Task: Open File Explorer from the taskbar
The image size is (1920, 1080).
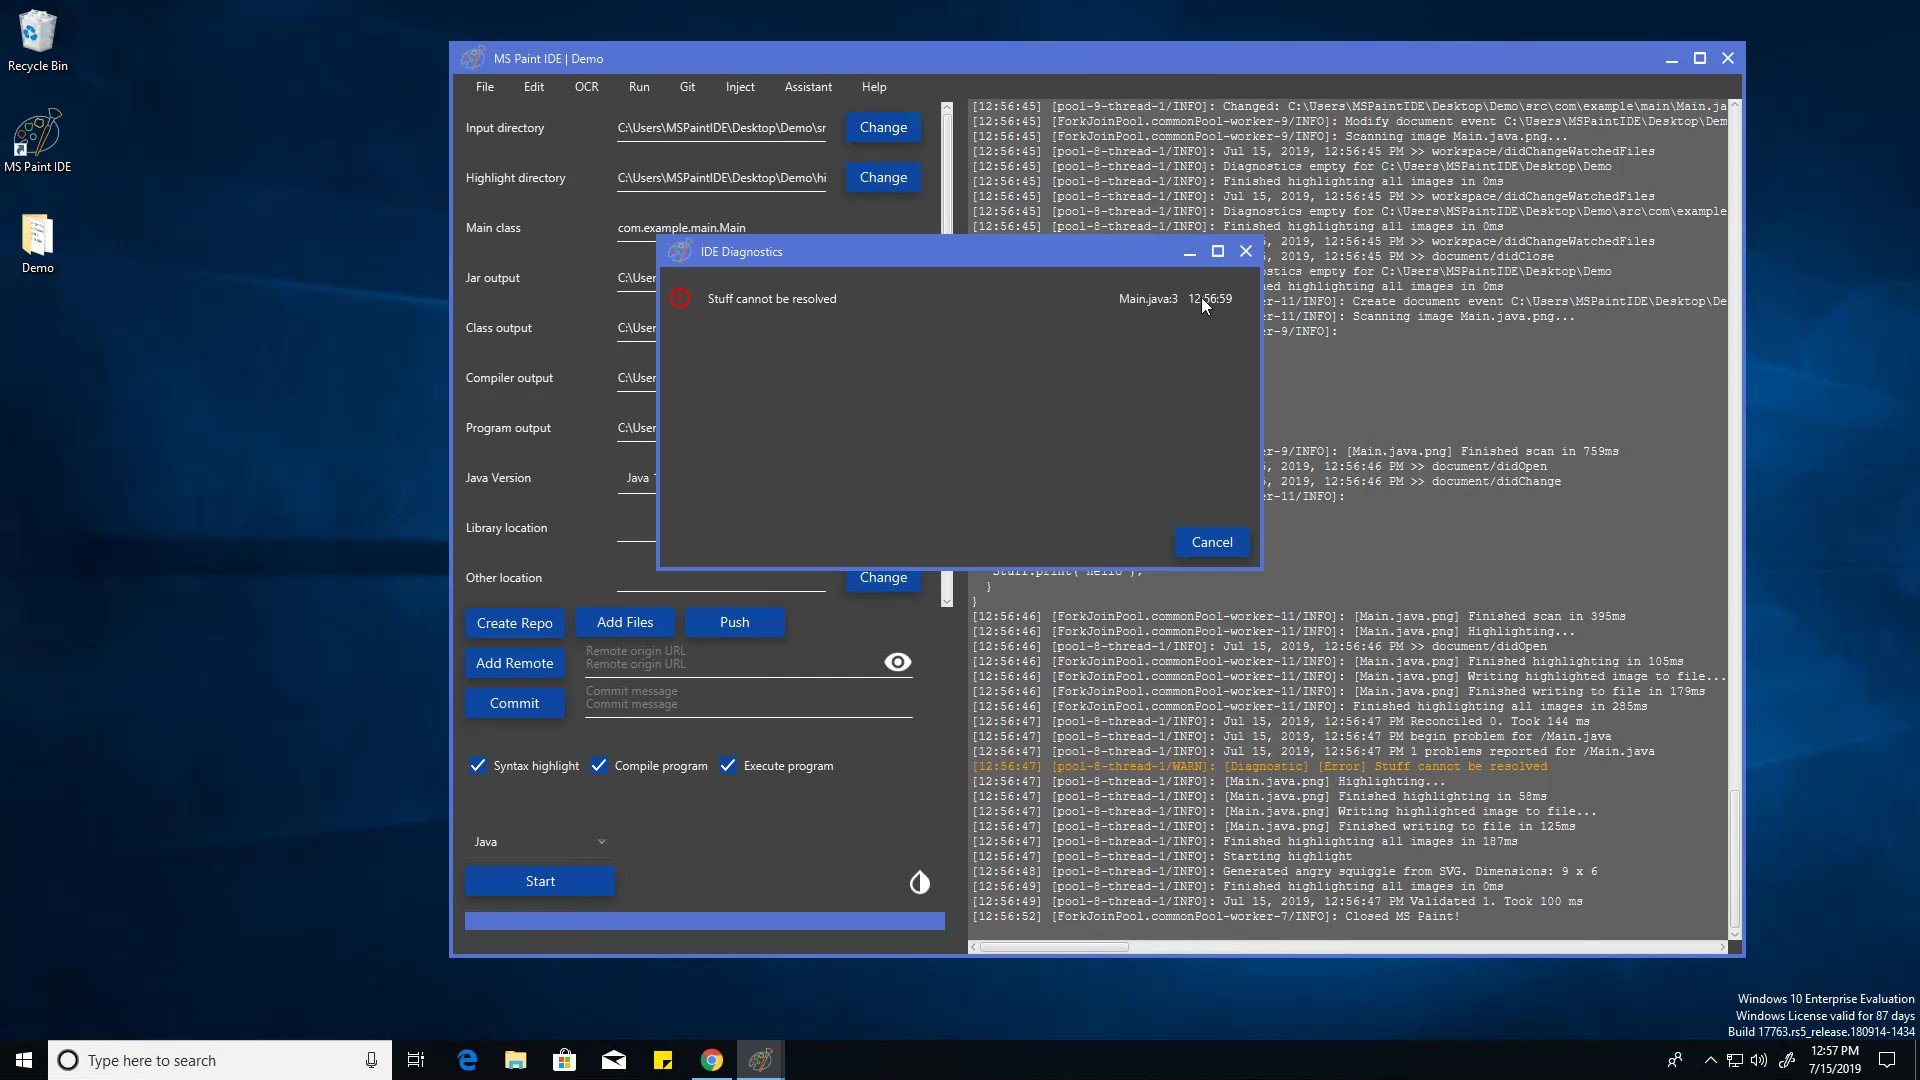Action: pos(515,1060)
